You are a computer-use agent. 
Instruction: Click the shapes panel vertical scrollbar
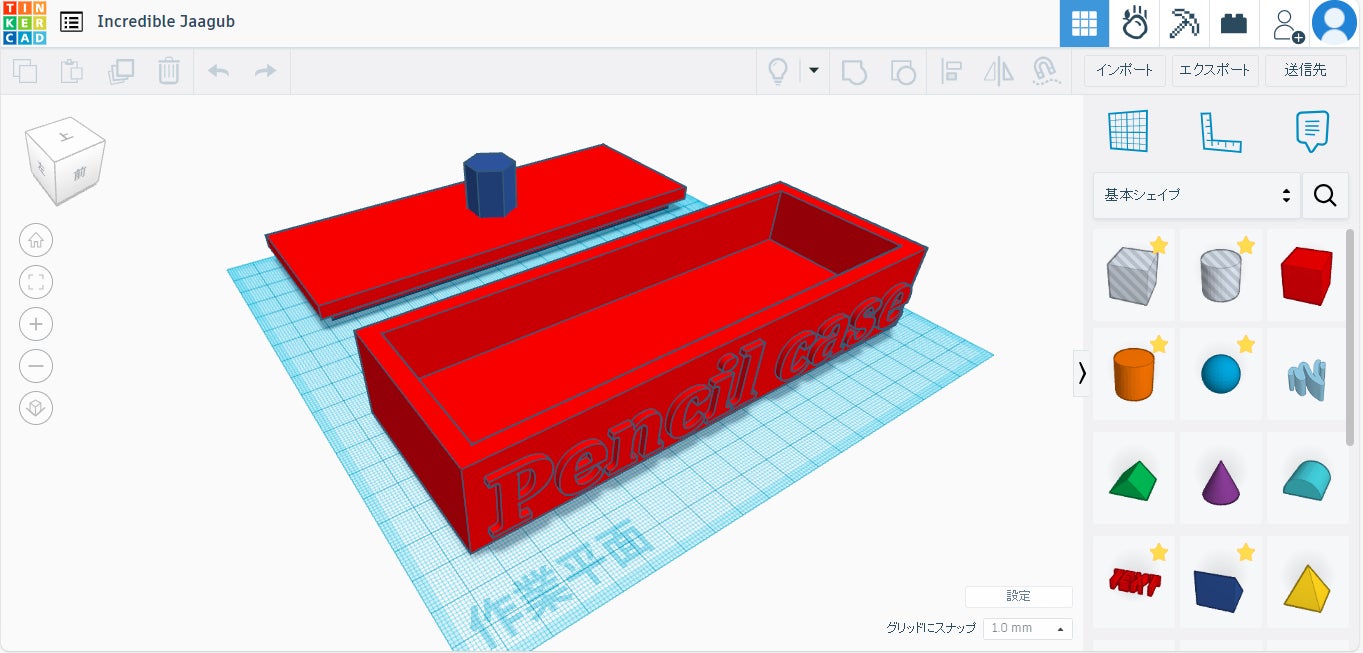tap(1350, 336)
